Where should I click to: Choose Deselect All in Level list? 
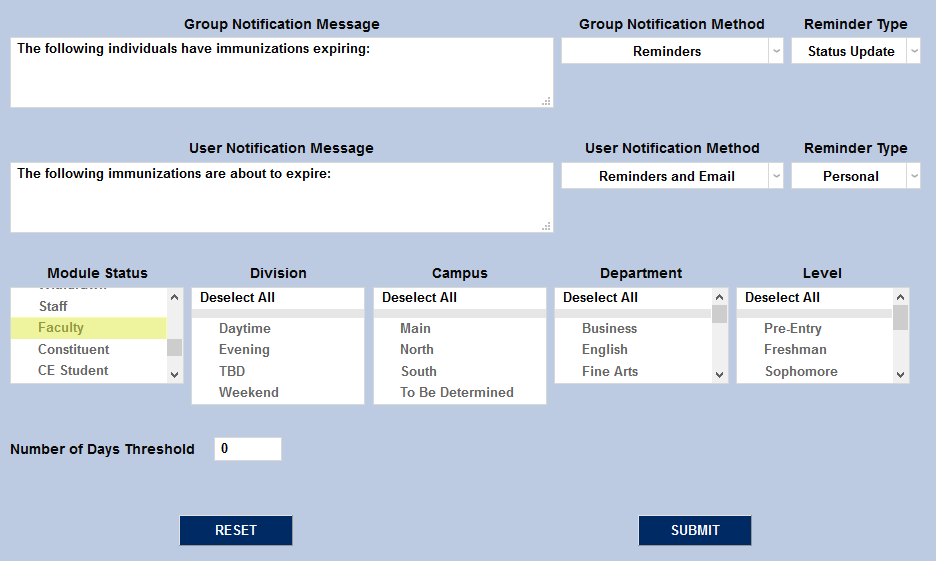point(815,298)
